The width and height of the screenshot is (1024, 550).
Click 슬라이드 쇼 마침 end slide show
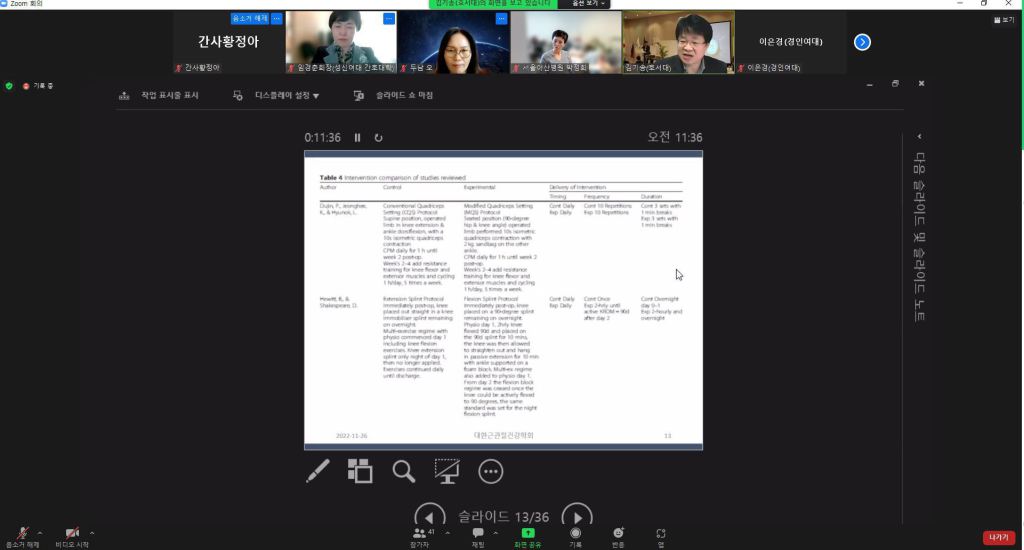pos(393,95)
